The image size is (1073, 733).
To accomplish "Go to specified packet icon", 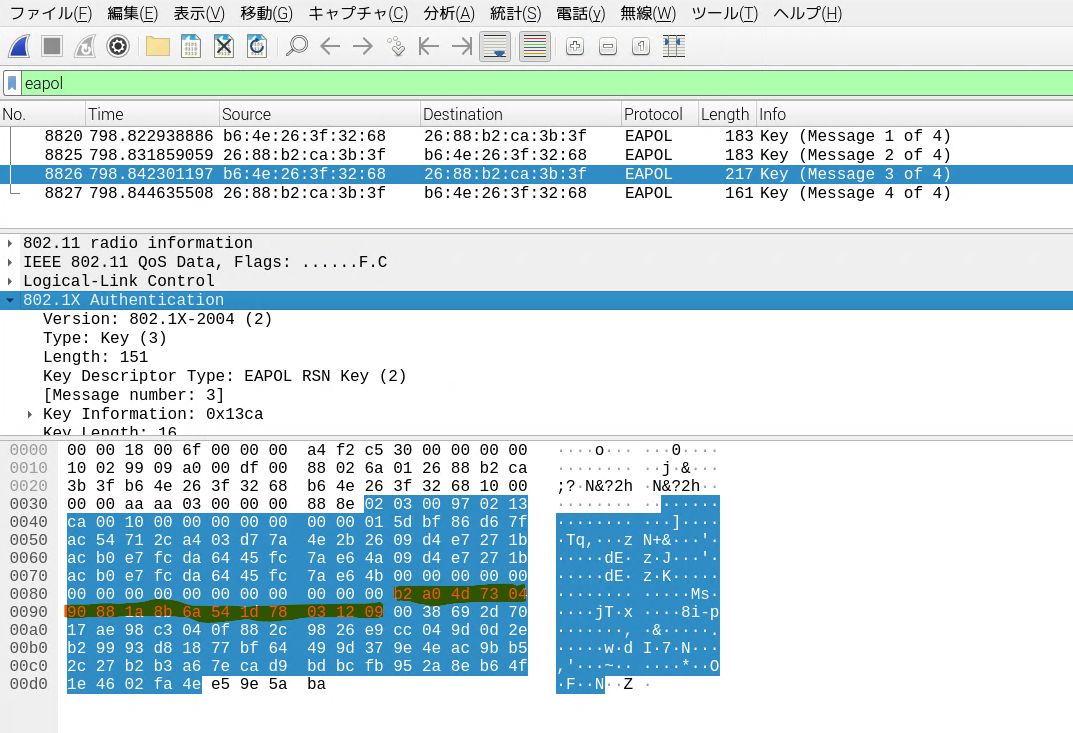I will pos(396,47).
